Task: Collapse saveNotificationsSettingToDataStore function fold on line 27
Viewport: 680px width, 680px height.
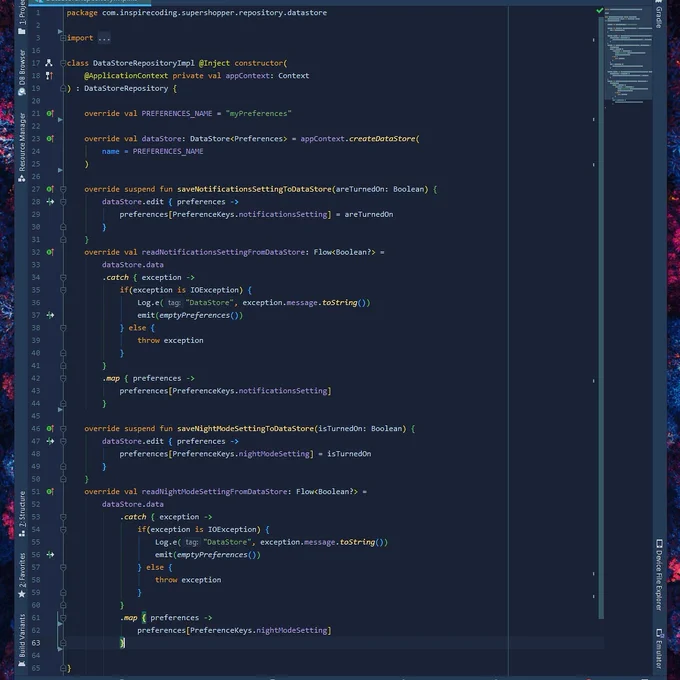Action: pyautogui.click(x=63, y=189)
